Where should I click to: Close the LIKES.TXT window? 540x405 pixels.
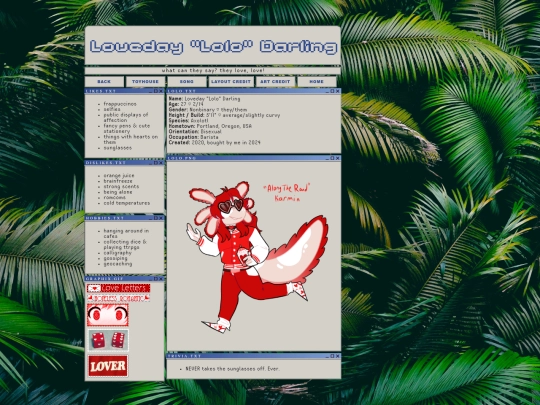(x=161, y=91)
